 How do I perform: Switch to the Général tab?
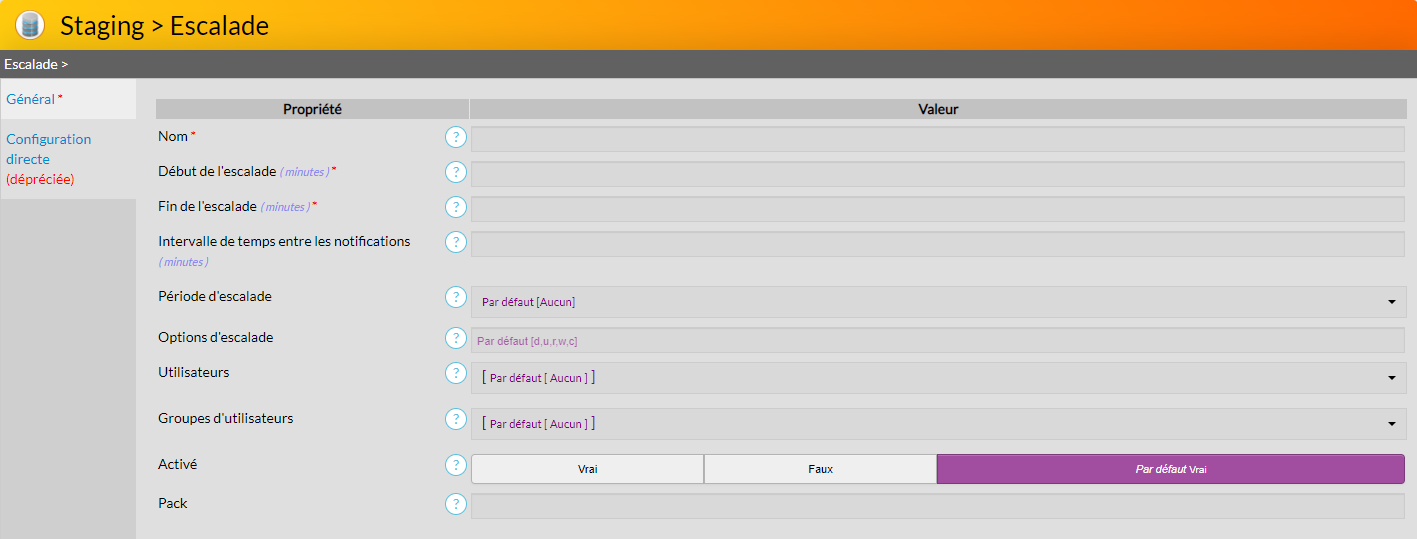[x=31, y=99]
